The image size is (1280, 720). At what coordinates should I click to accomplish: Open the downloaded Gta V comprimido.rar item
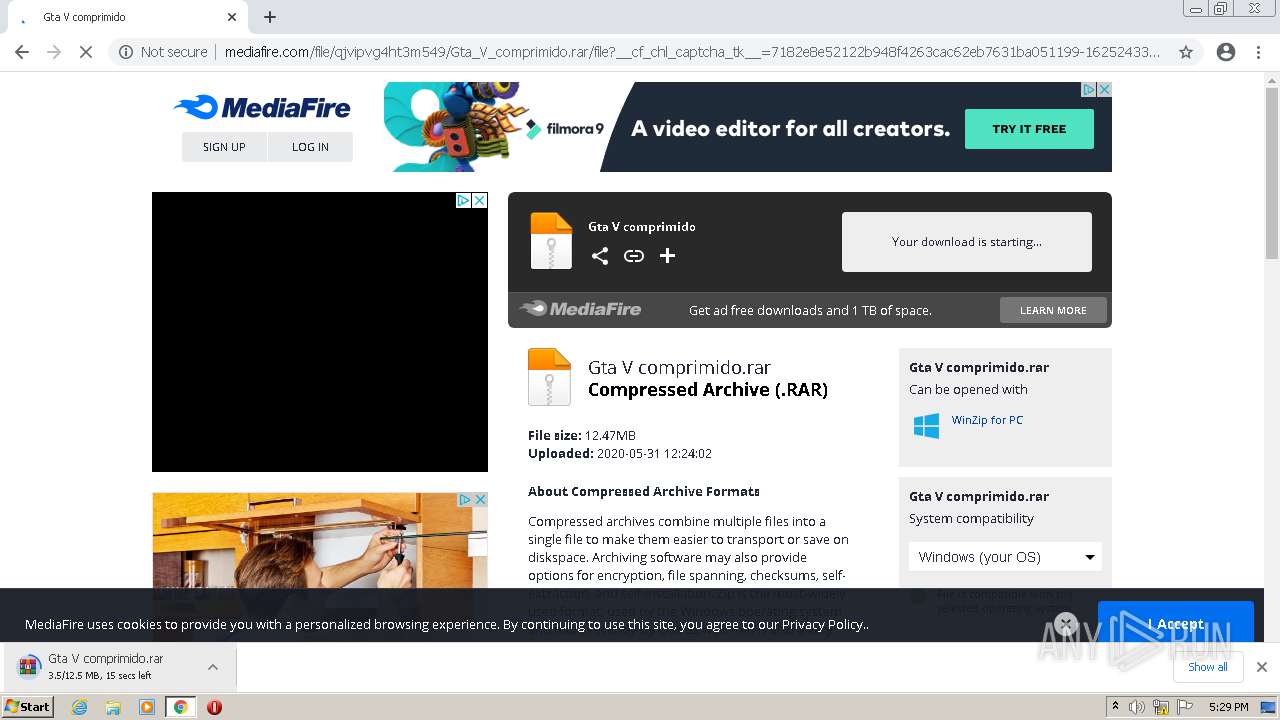pyautogui.click(x=105, y=667)
